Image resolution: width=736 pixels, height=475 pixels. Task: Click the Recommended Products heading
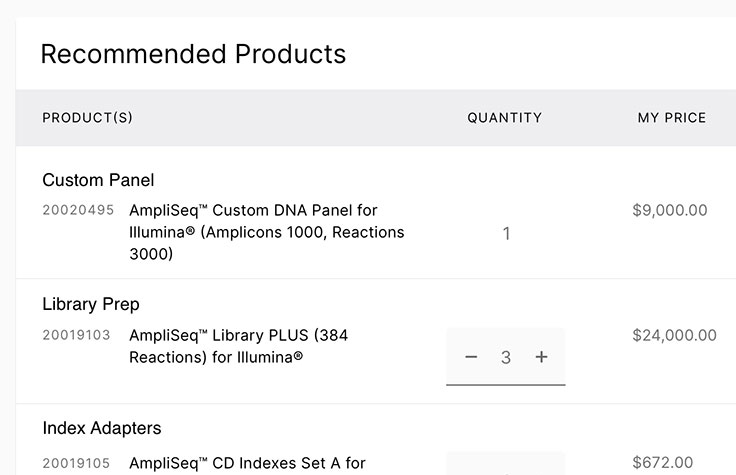coord(193,54)
